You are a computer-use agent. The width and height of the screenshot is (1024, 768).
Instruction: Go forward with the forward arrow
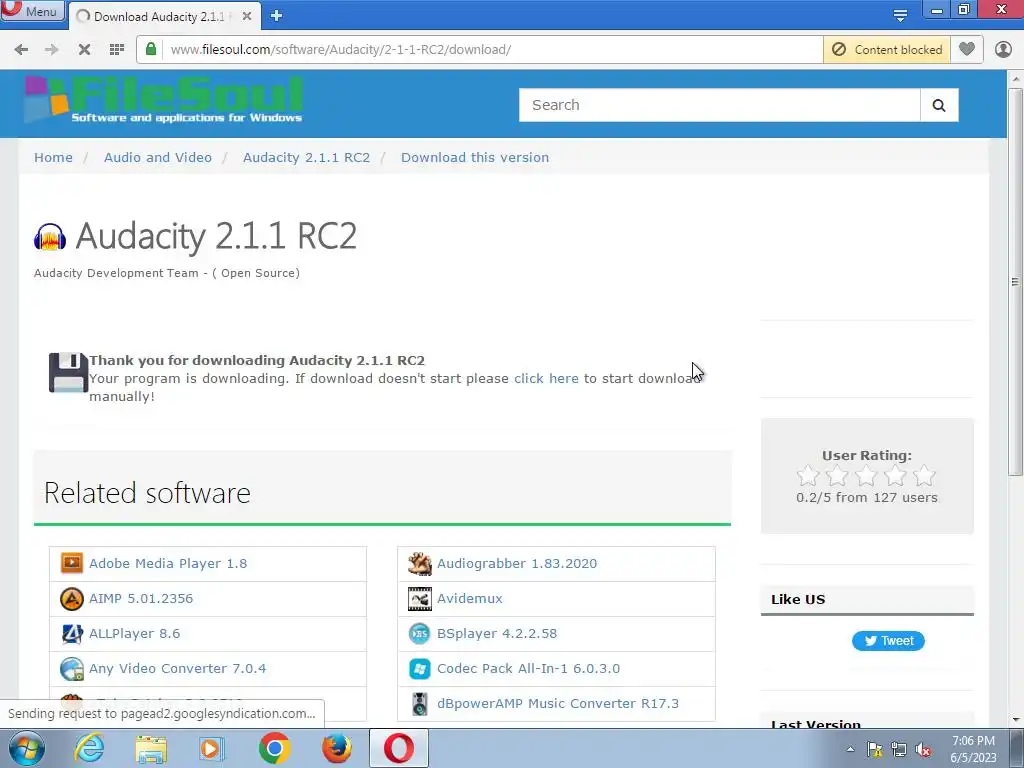(52, 50)
